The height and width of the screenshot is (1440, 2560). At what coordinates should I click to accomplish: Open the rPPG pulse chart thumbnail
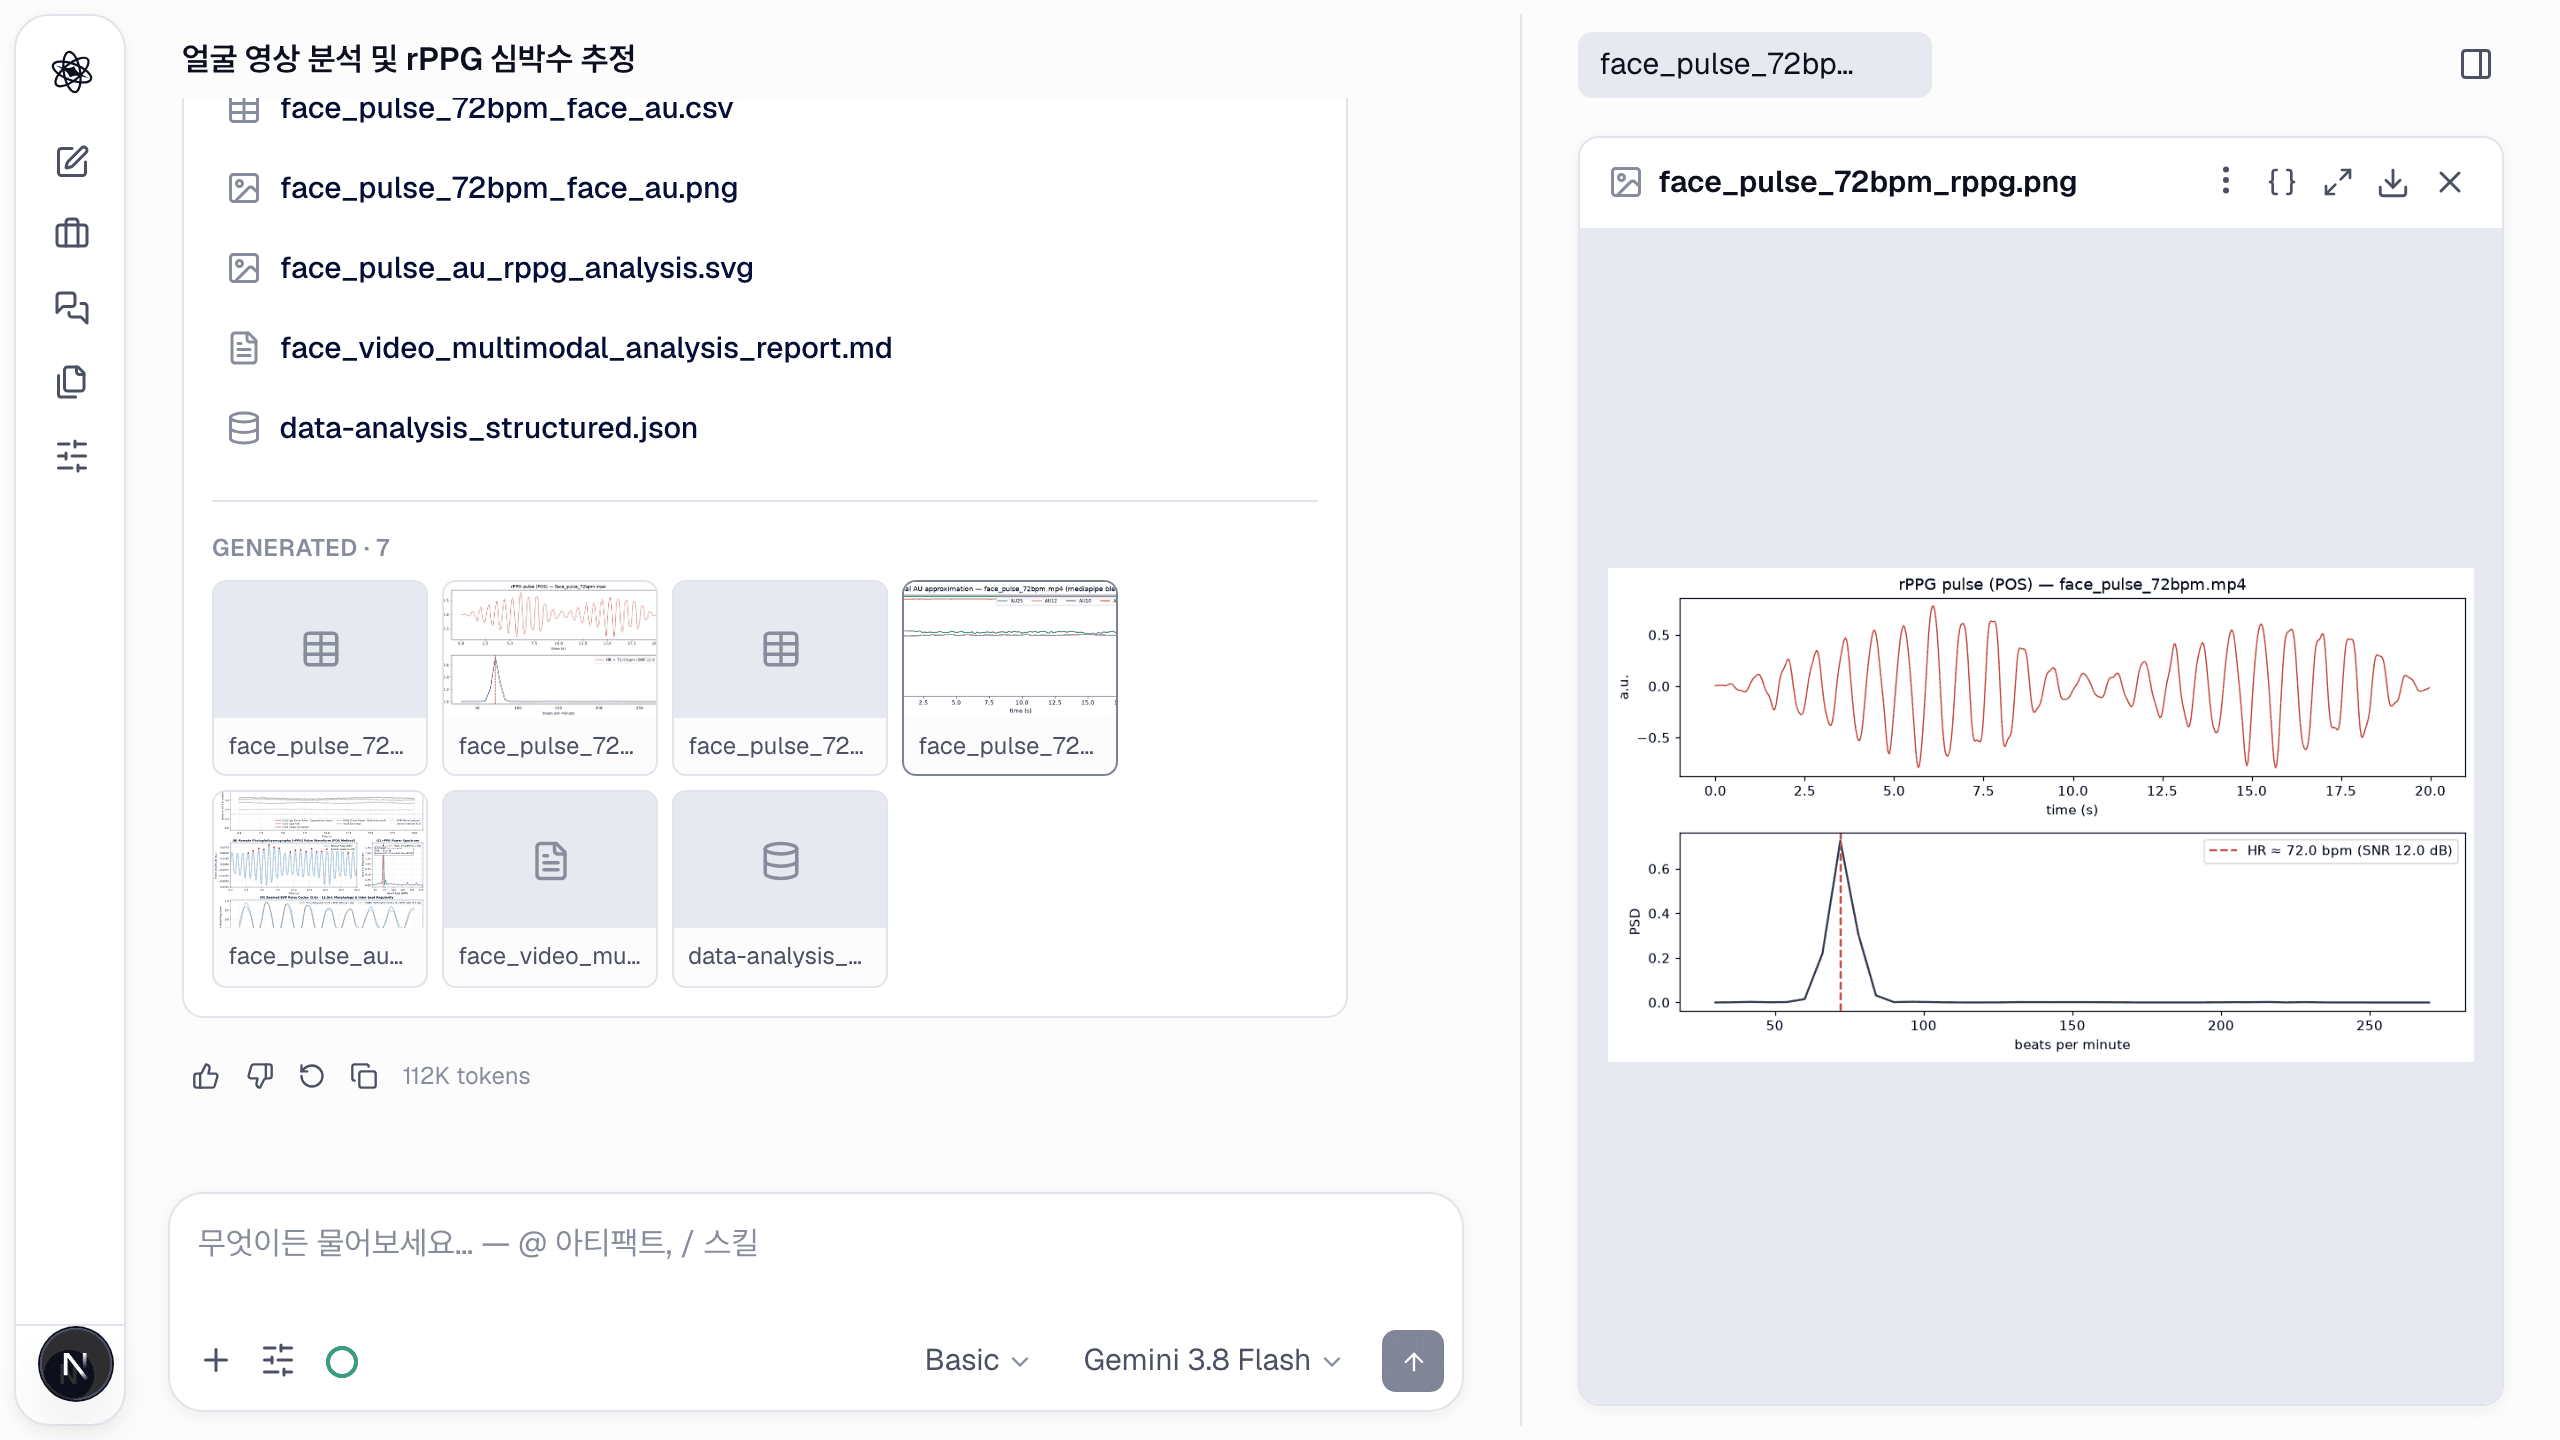[x=550, y=677]
